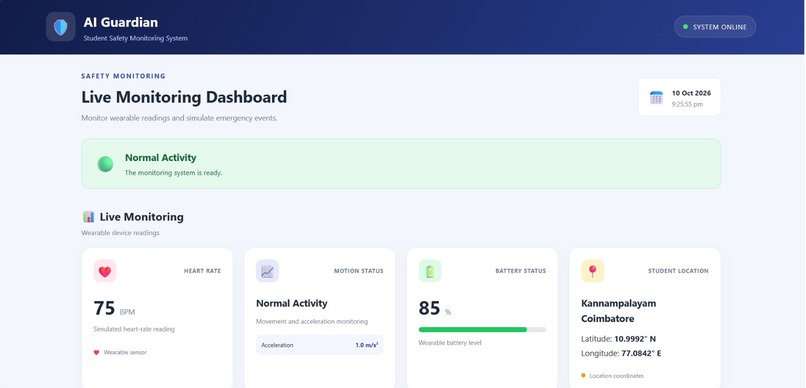806x388 pixels.
Task: Click the Simulated heart-rate reading text
Action: (134, 329)
